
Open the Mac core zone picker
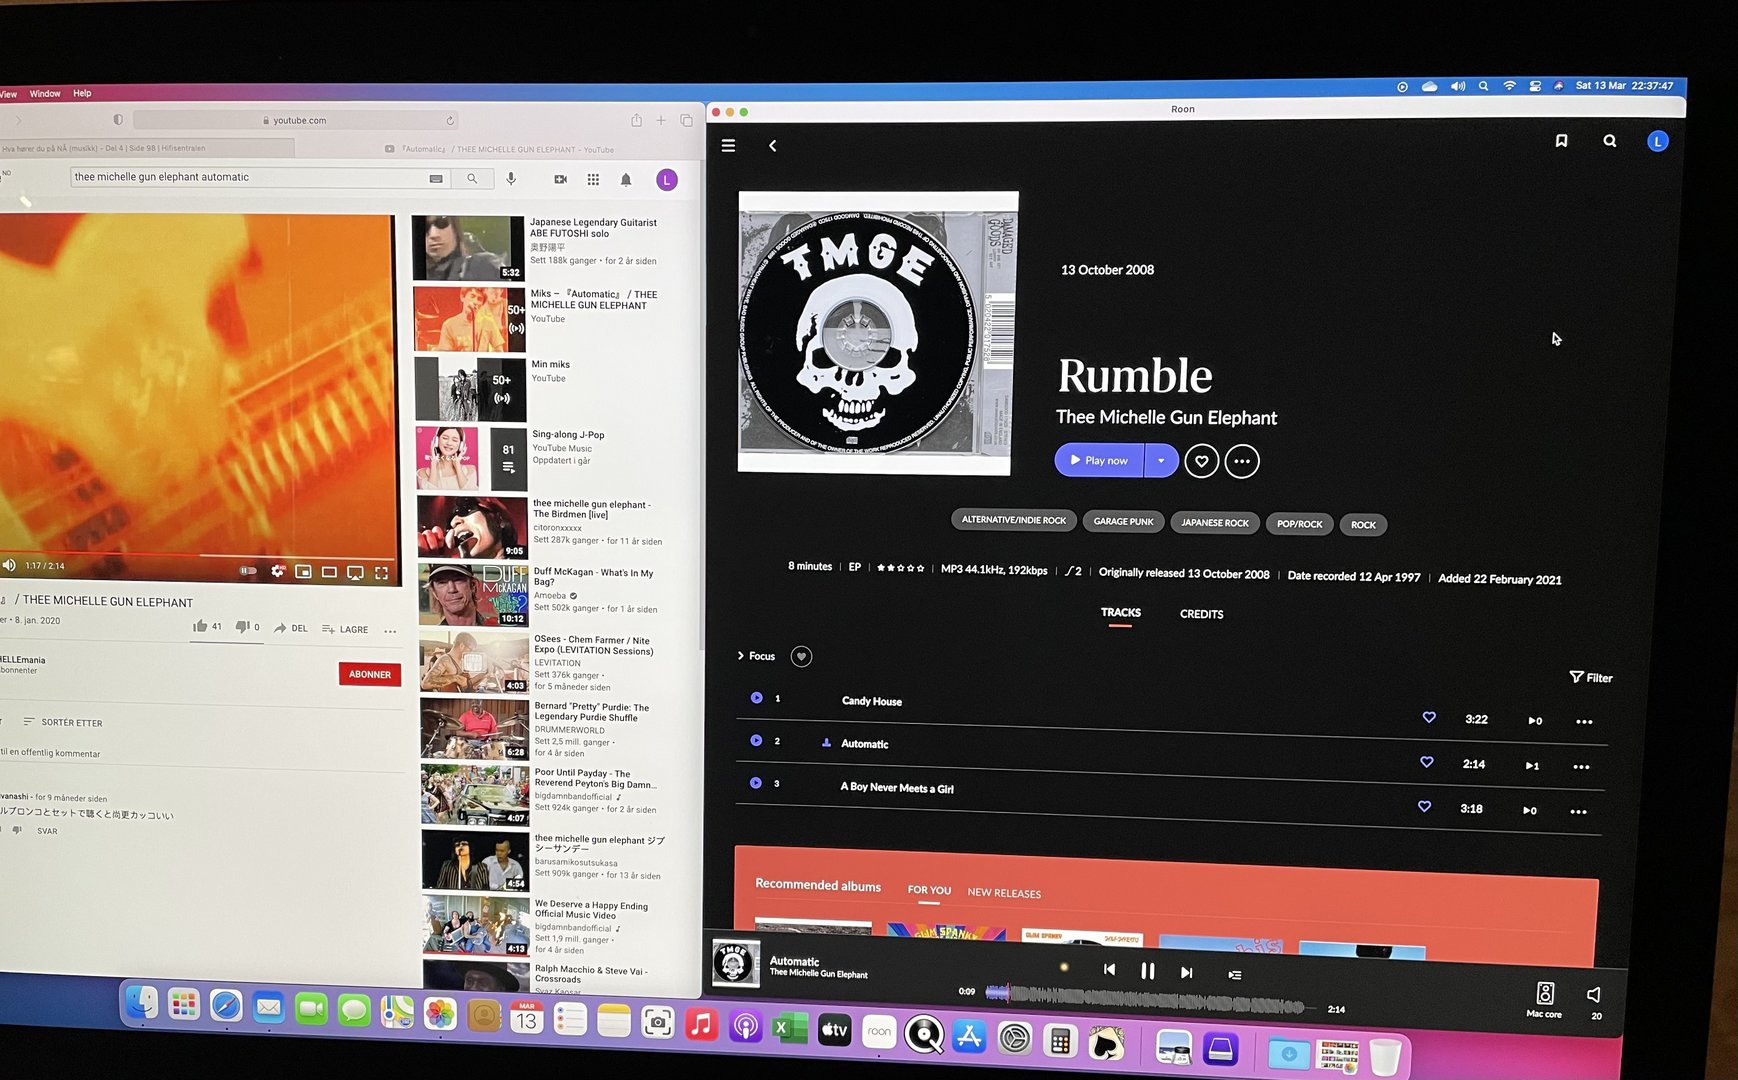[1545, 999]
